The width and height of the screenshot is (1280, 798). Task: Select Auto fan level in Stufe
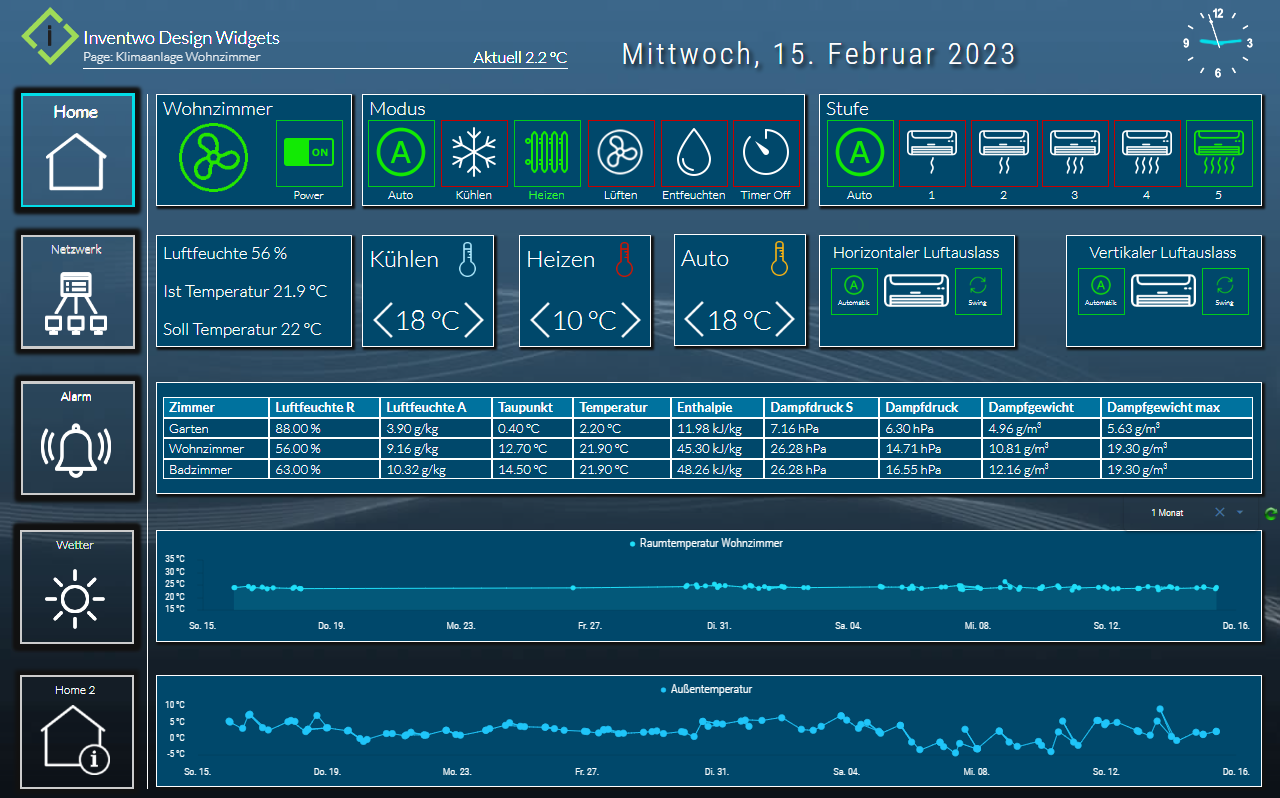point(859,153)
